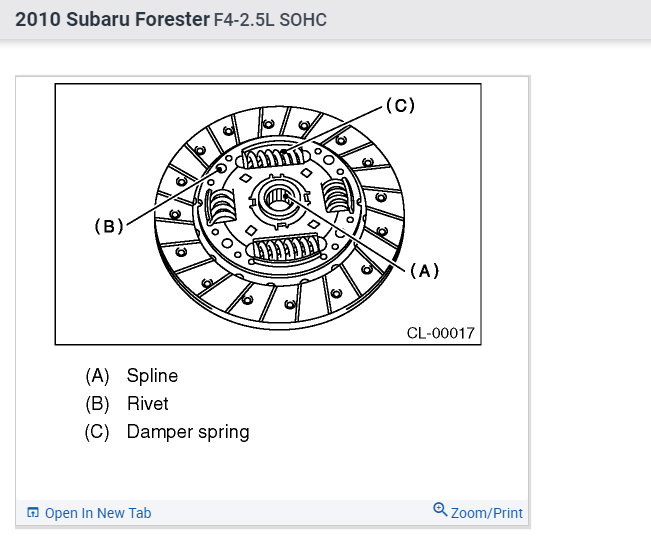Click the top damper spring in diagram
Viewport: 651px width, 549px height.
pos(275,157)
